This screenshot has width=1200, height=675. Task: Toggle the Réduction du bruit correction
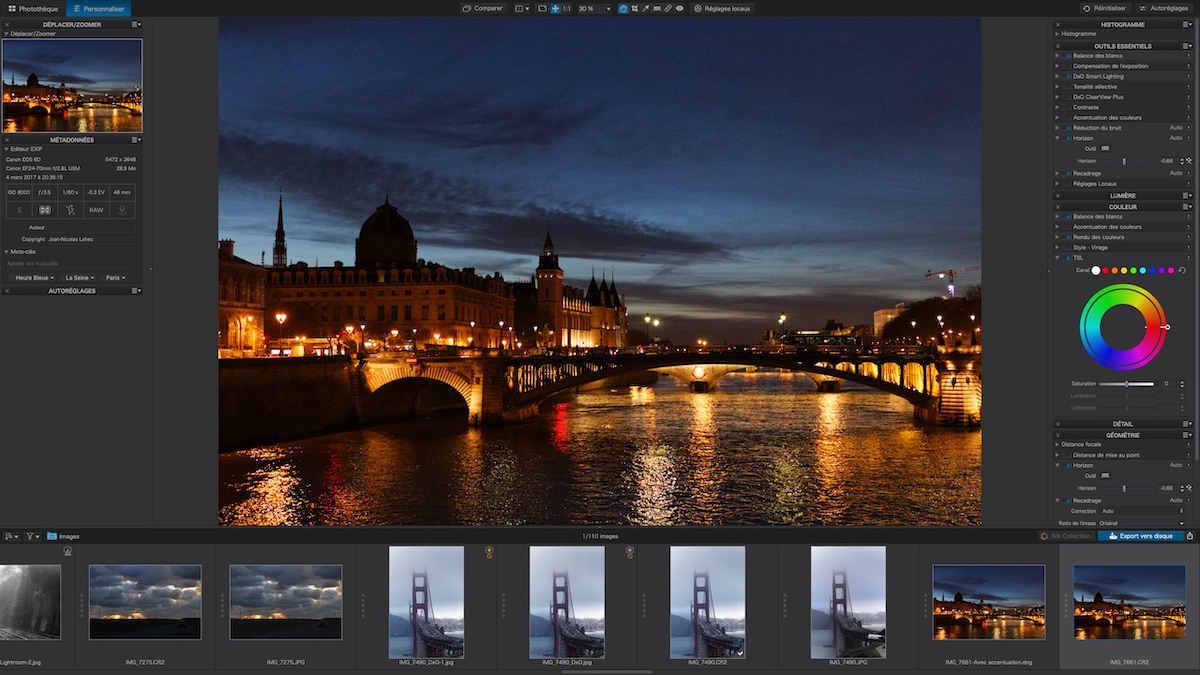pyautogui.click(x=1068, y=128)
